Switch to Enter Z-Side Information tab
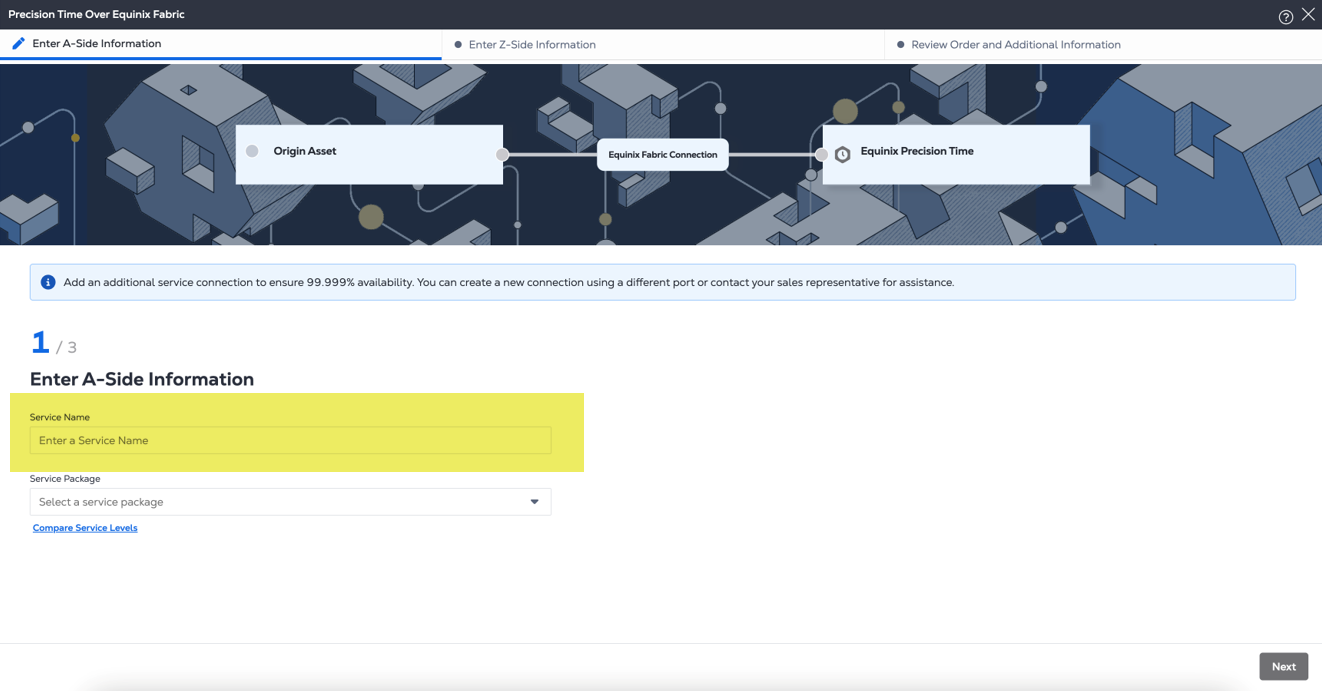The width and height of the screenshot is (1322, 691). (663, 44)
